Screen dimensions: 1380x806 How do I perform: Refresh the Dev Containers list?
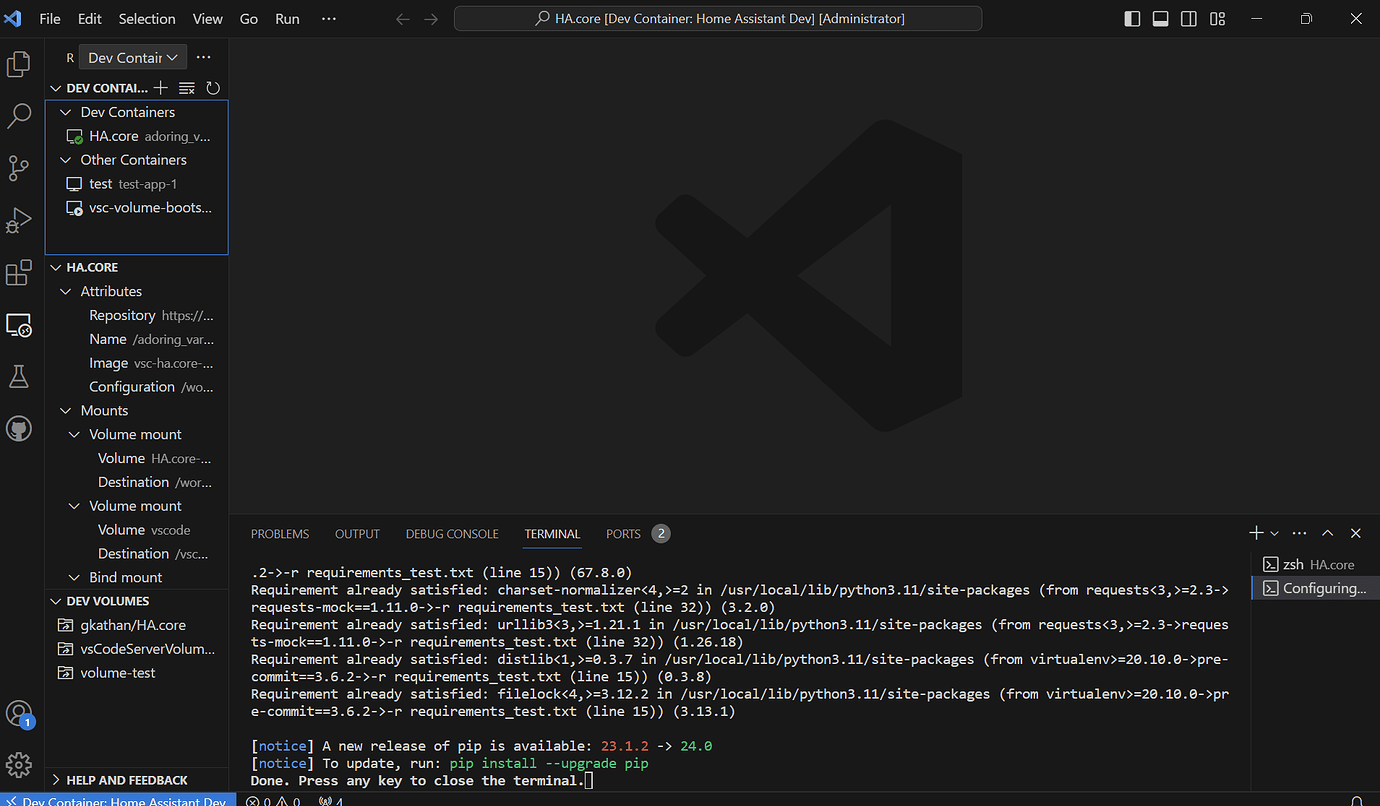(x=213, y=88)
